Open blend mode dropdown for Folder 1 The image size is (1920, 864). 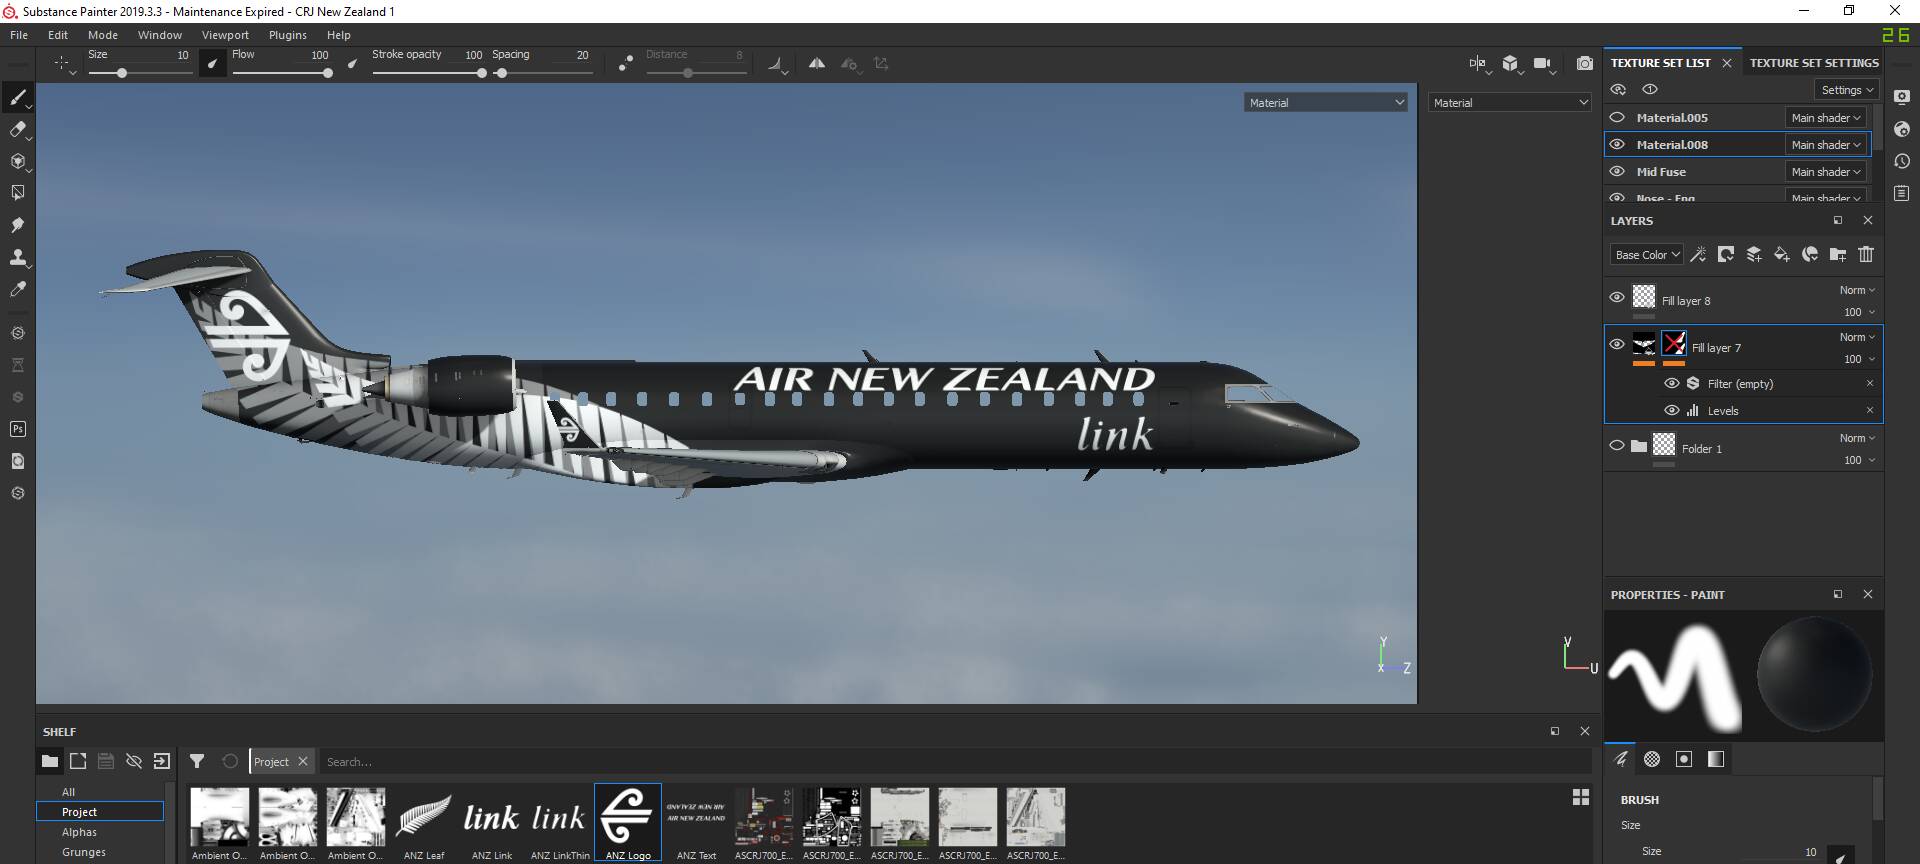[x=1857, y=438]
